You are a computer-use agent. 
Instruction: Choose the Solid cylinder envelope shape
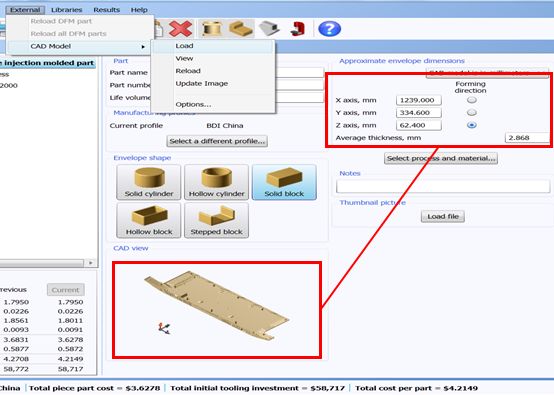[149, 182]
